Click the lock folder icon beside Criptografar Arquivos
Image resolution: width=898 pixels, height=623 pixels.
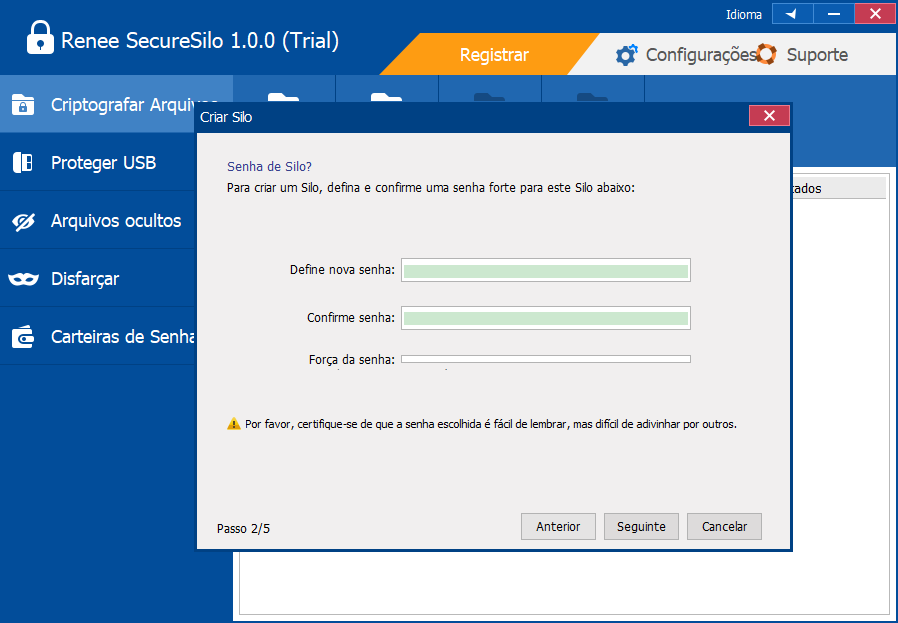pos(23,105)
